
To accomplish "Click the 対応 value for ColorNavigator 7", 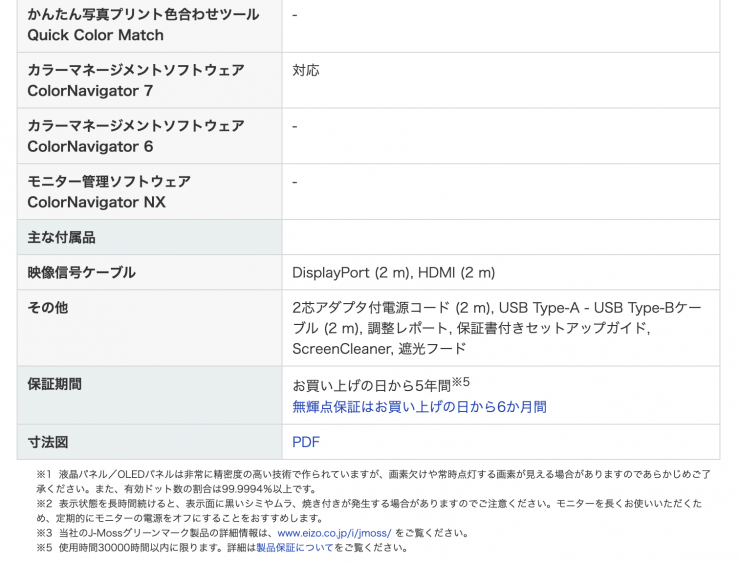I will 306,71.
